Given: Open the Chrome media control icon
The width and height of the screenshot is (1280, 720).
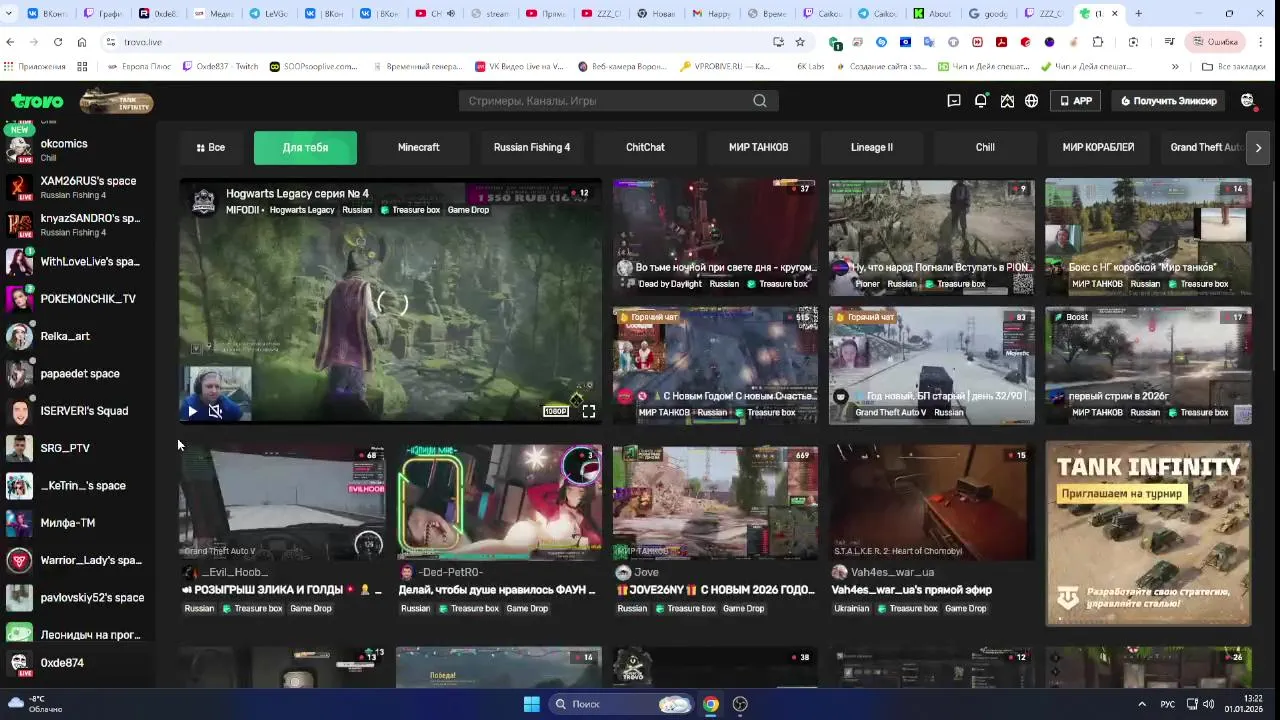Looking at the screenshot, I should coord(1169,42).
